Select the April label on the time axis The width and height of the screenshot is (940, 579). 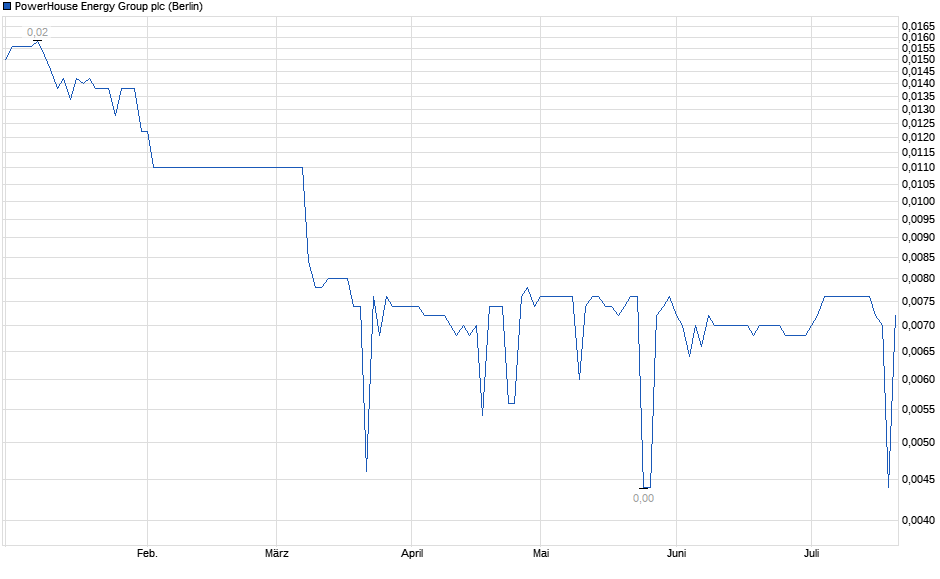click(x=412, y=553)
